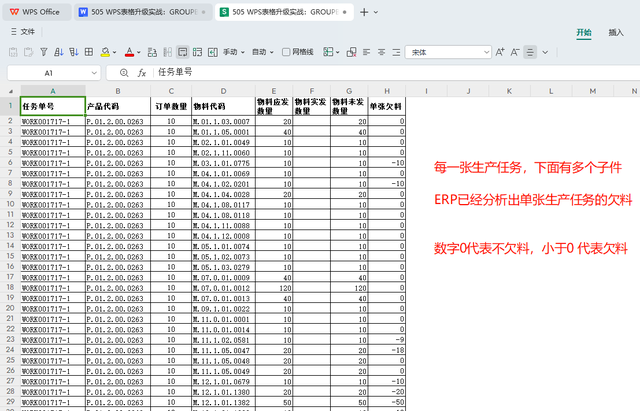The height and width of the screenshot is (411, 640).
Task: Click the find-and-replace style icon next to font color
Action: tap(152, 52)
